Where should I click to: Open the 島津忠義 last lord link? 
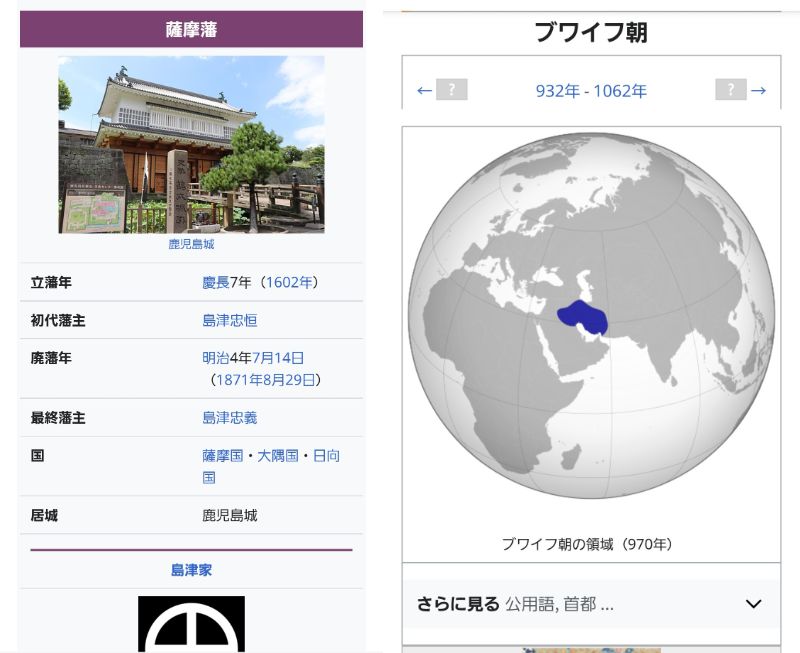(x=230, y=418)
